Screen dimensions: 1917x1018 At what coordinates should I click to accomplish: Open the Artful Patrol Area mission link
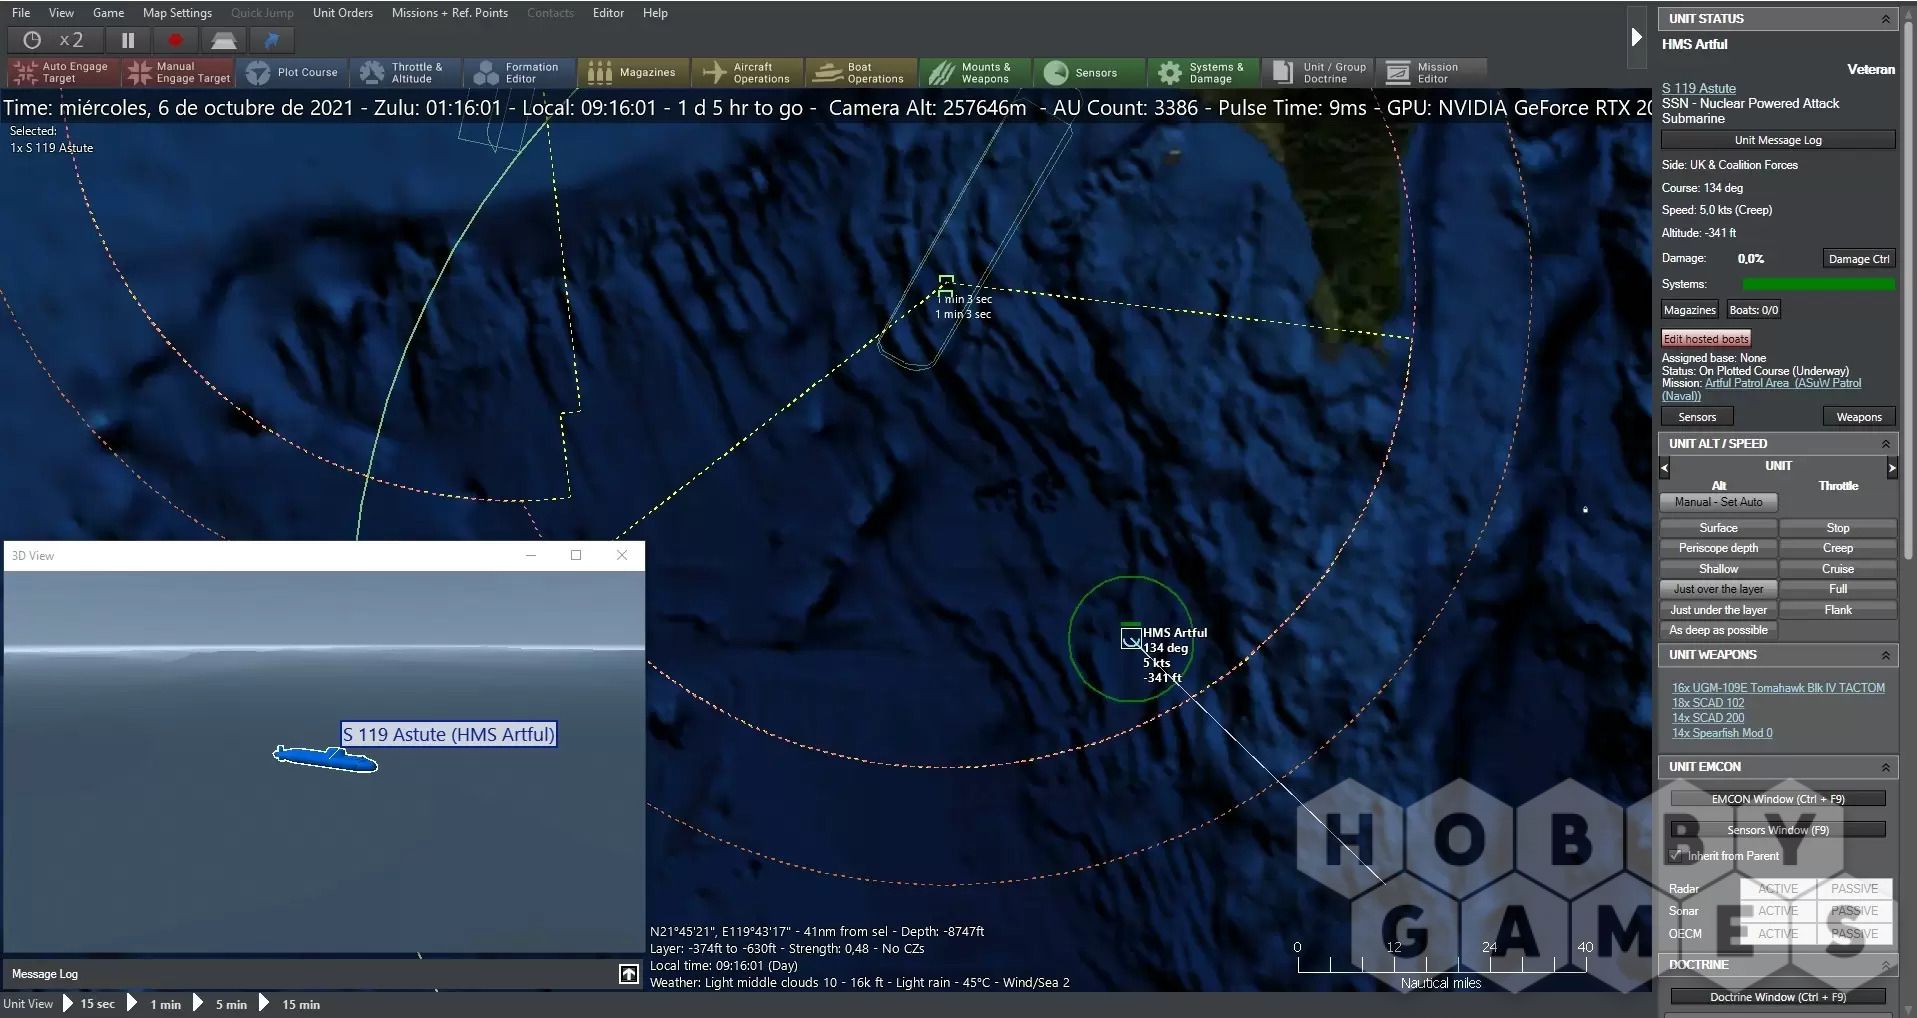(x=1761, y=390)
